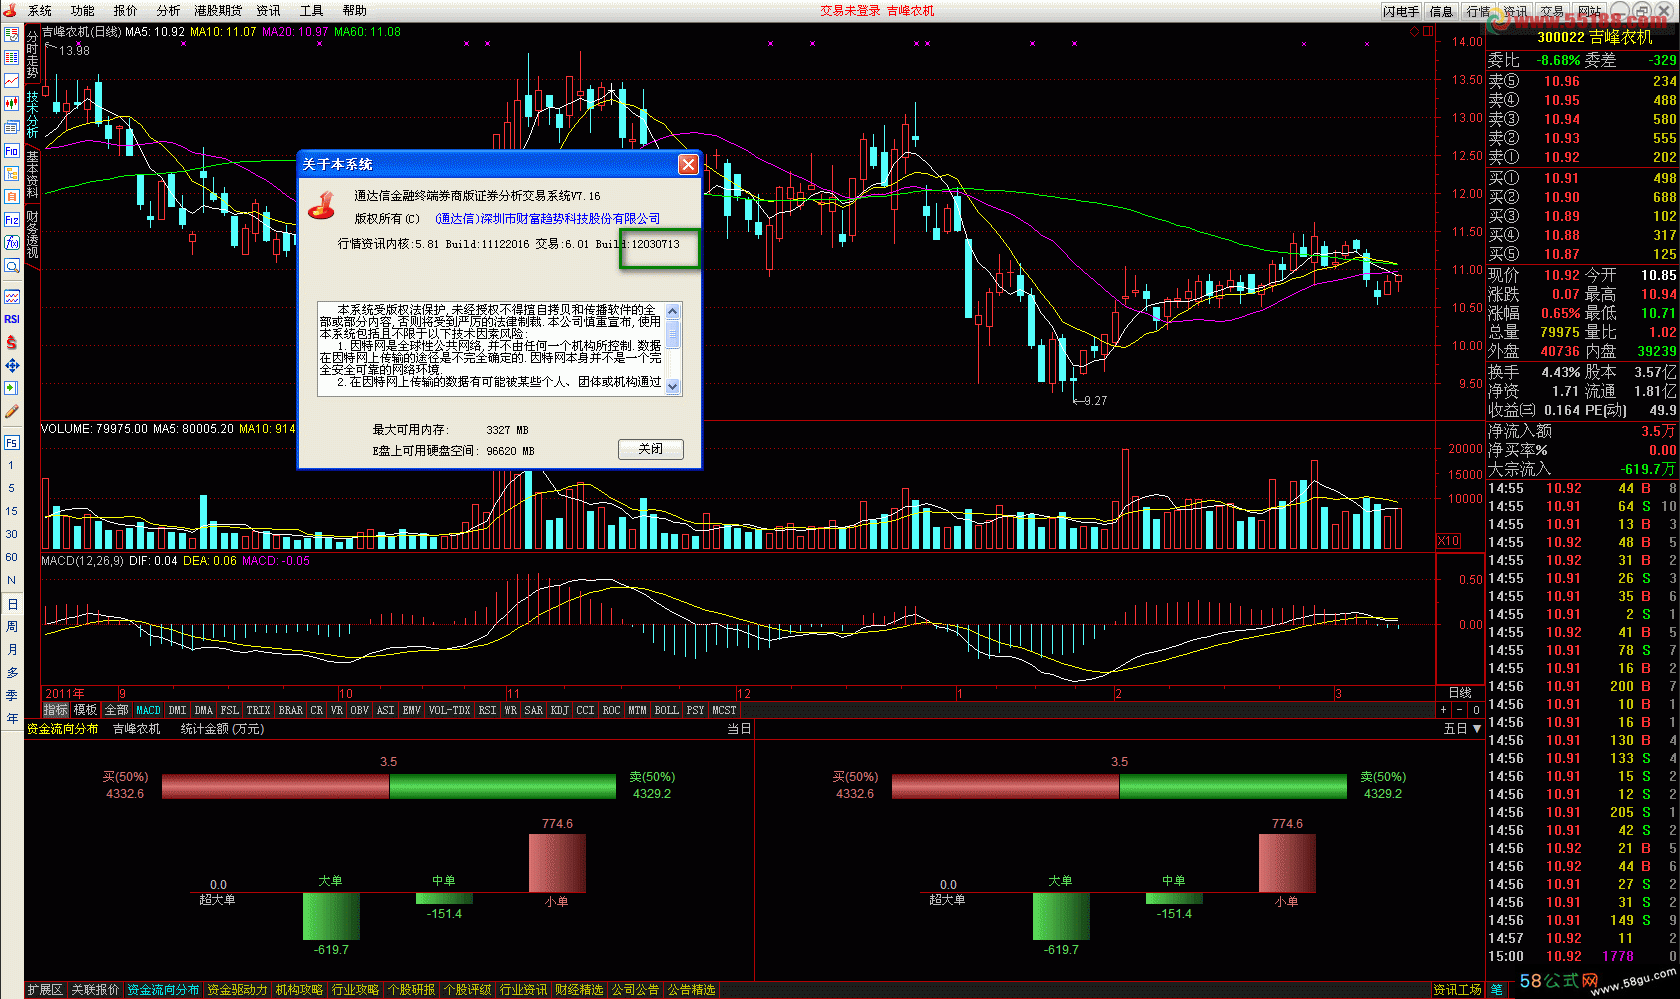Open the 分析 menu

[168, 11]
